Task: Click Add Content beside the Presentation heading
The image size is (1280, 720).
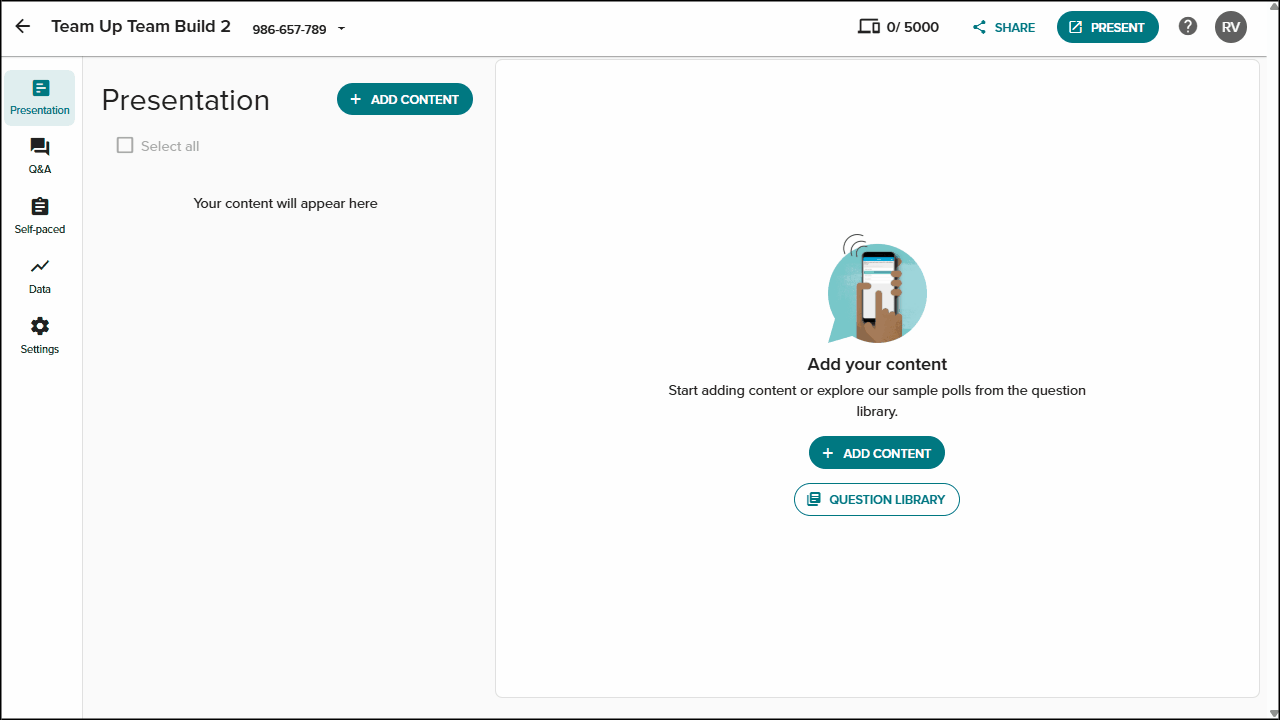Action: (x=405, y=99)
